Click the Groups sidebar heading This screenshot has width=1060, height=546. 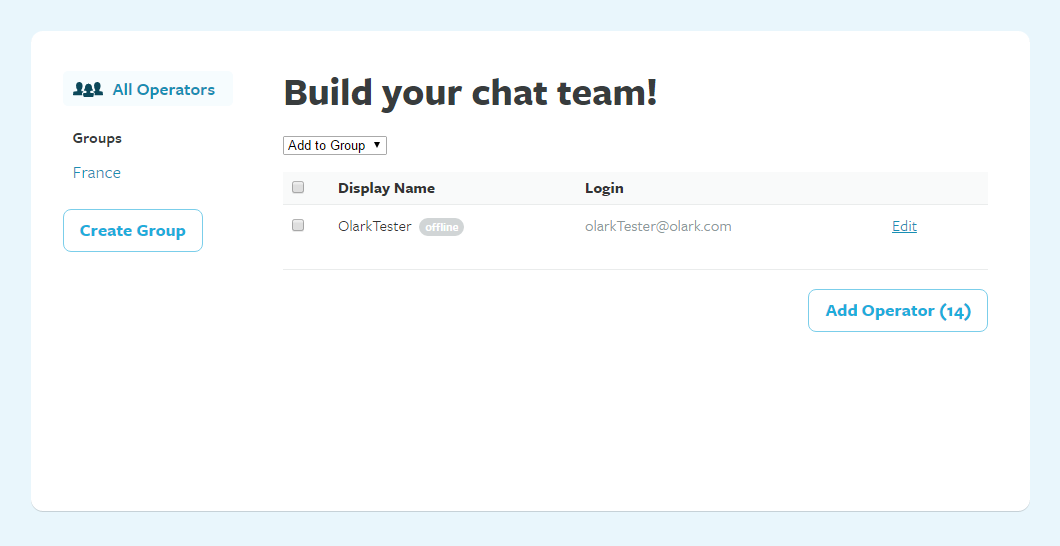(x=97, y=139)
